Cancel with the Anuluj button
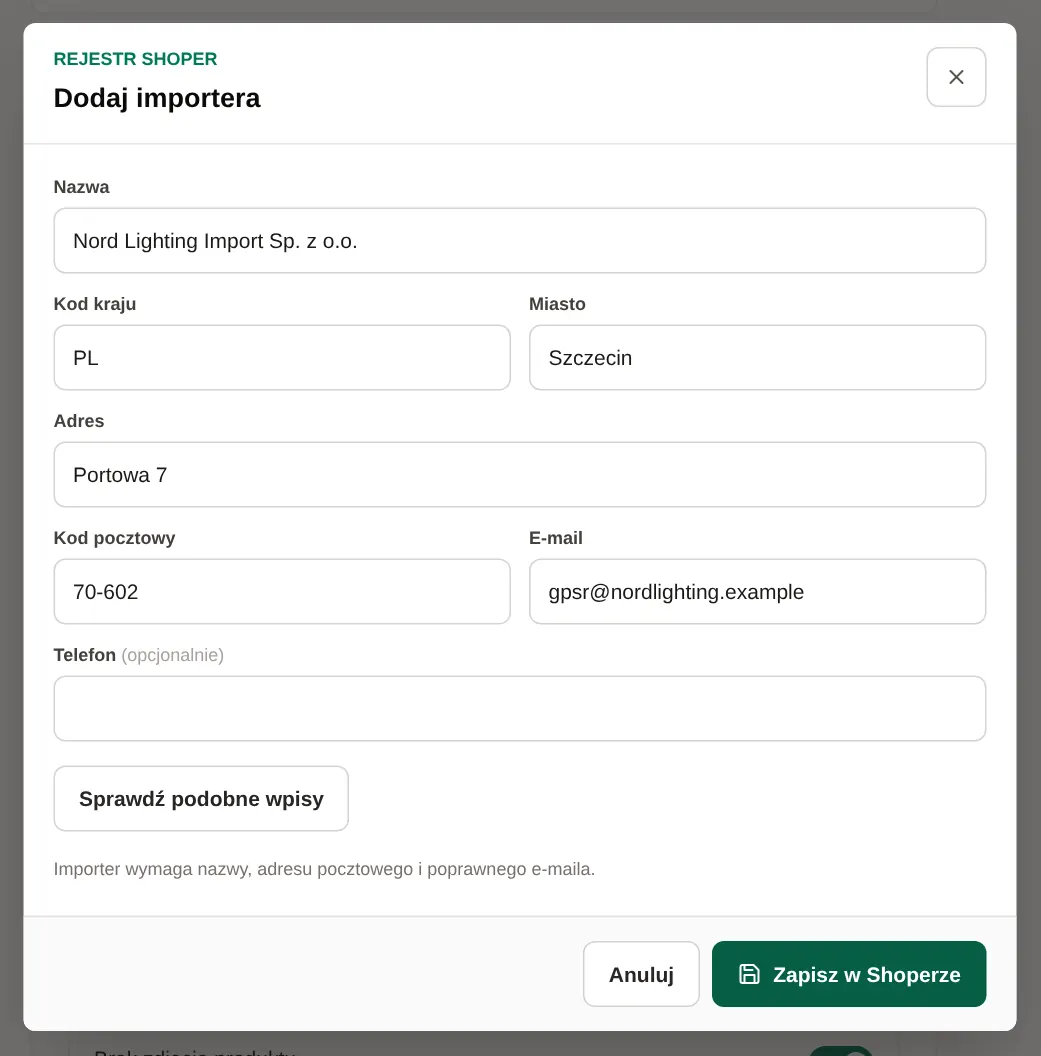The height and width of the screenshot is (1056, 1041). pyautogui.click(x=641, y=974)
